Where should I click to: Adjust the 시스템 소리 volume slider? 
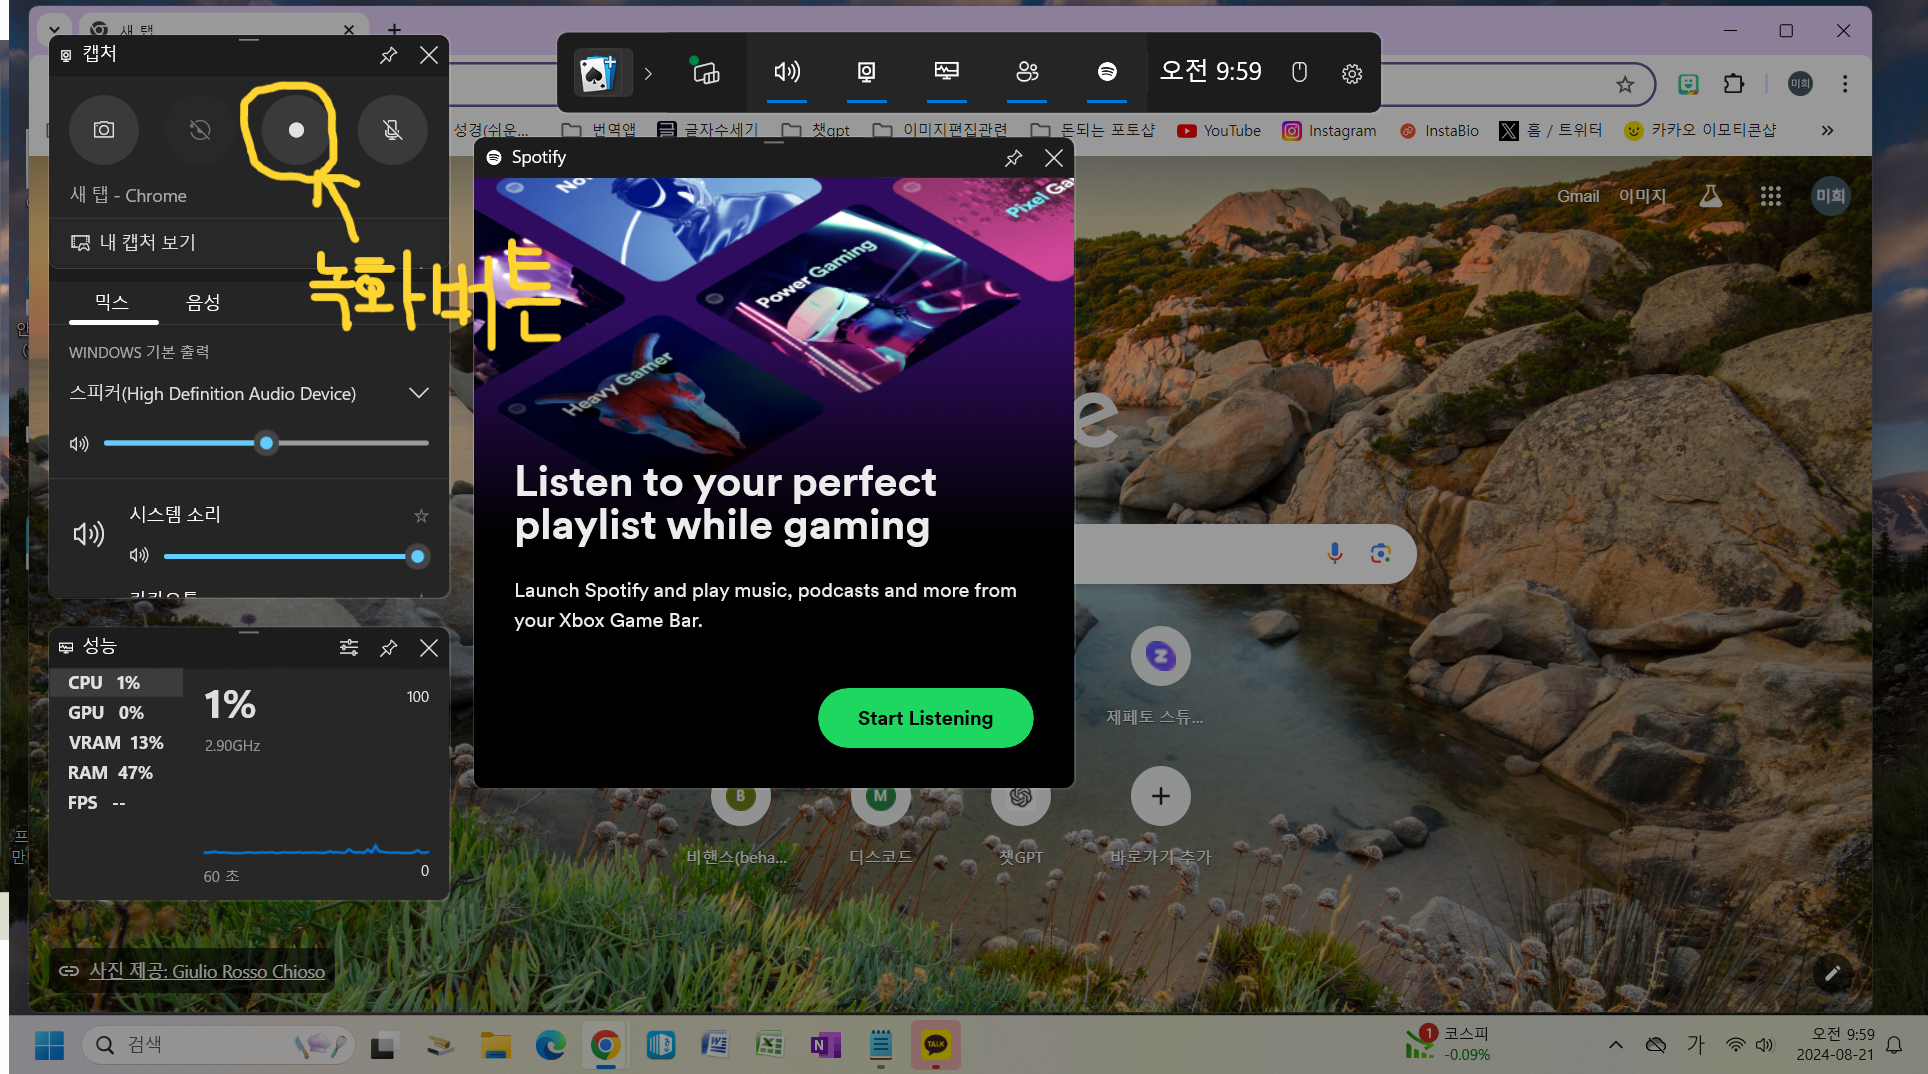point(291,556)
